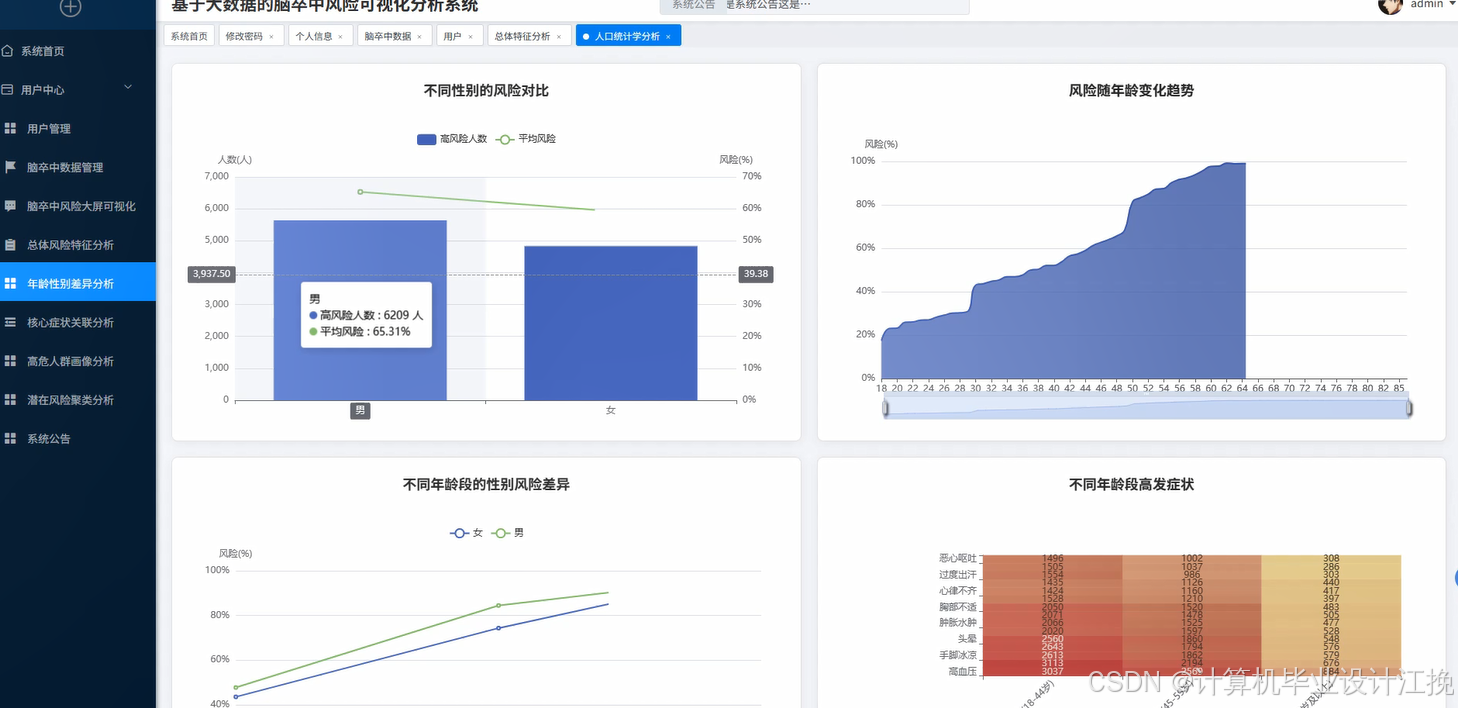The image size is (1458, 708).
Task: Close the 总体特征分析 tab
Action: (558, 37)
